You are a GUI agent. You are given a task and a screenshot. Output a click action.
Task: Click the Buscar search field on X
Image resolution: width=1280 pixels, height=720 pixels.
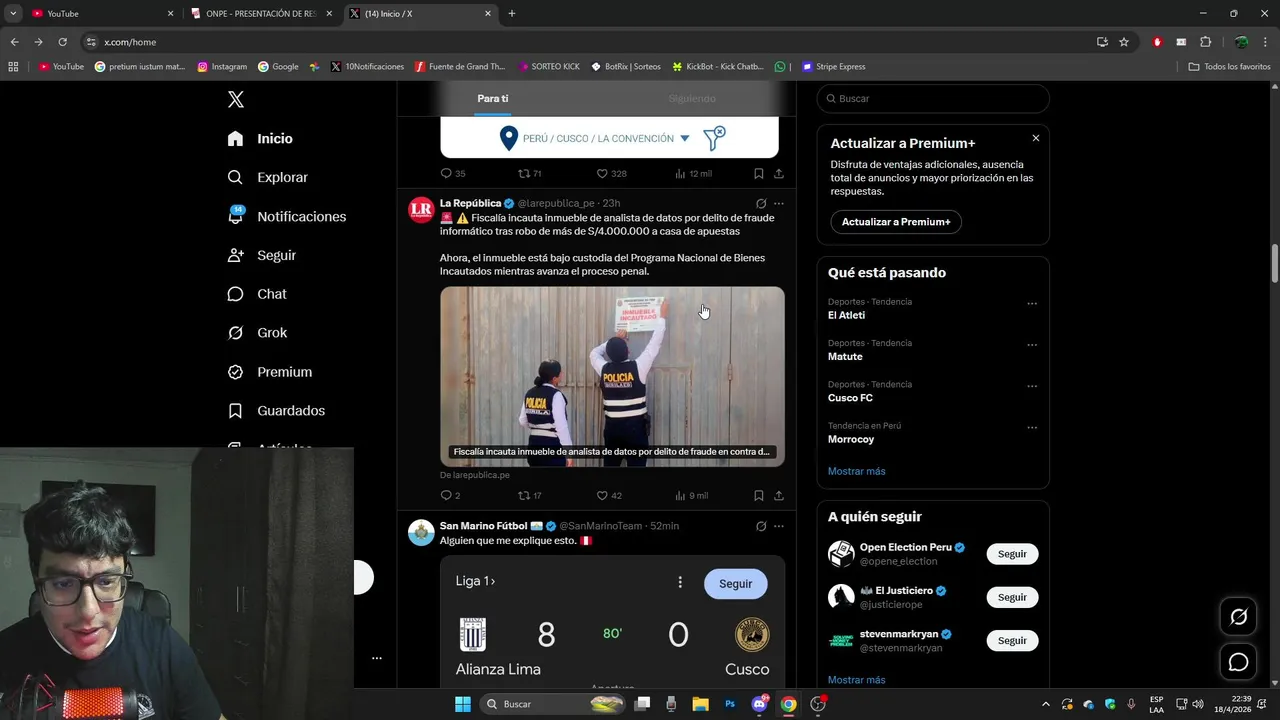coord(933,99)
